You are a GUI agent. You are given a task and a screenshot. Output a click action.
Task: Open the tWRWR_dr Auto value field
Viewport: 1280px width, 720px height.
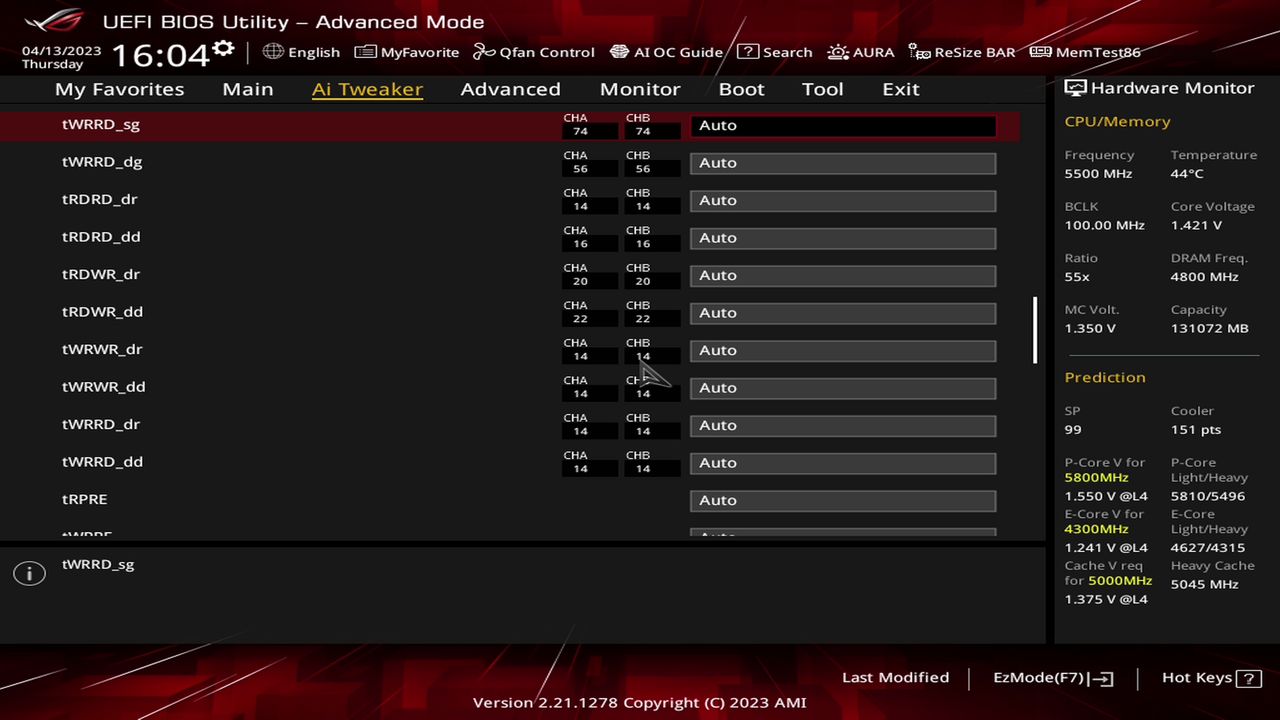[x=843, y=351]
